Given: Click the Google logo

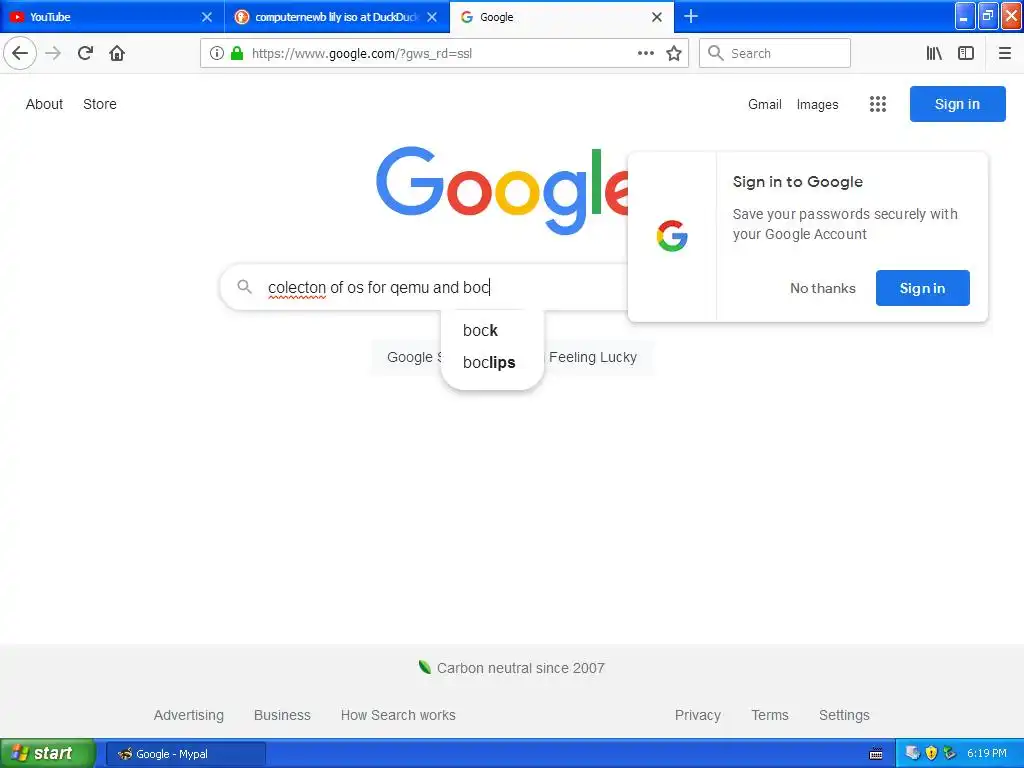Looking at the screenshot, I should [502, 189].
